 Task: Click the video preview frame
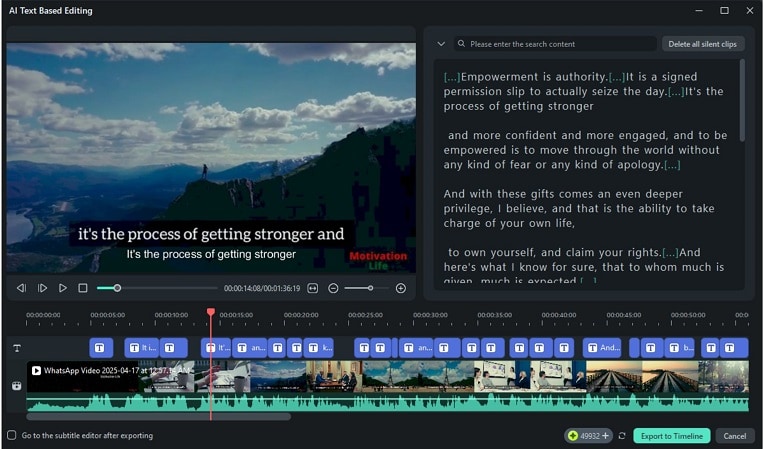point(211,158)
